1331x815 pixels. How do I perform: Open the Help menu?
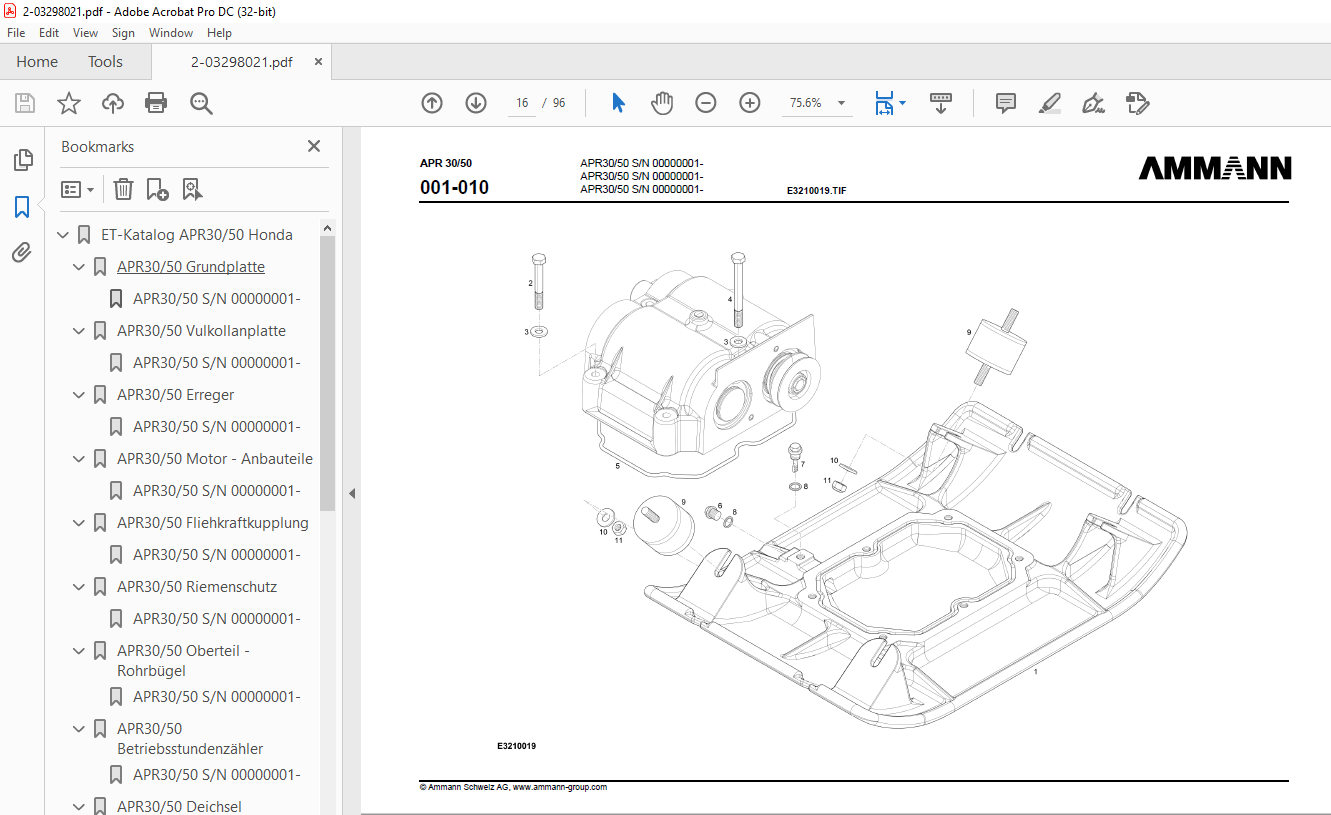[219, 33]
